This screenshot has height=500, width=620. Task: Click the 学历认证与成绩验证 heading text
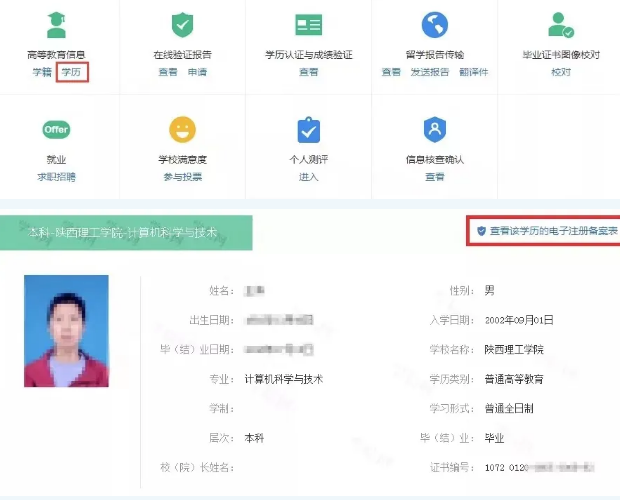(x=308, y=55)
